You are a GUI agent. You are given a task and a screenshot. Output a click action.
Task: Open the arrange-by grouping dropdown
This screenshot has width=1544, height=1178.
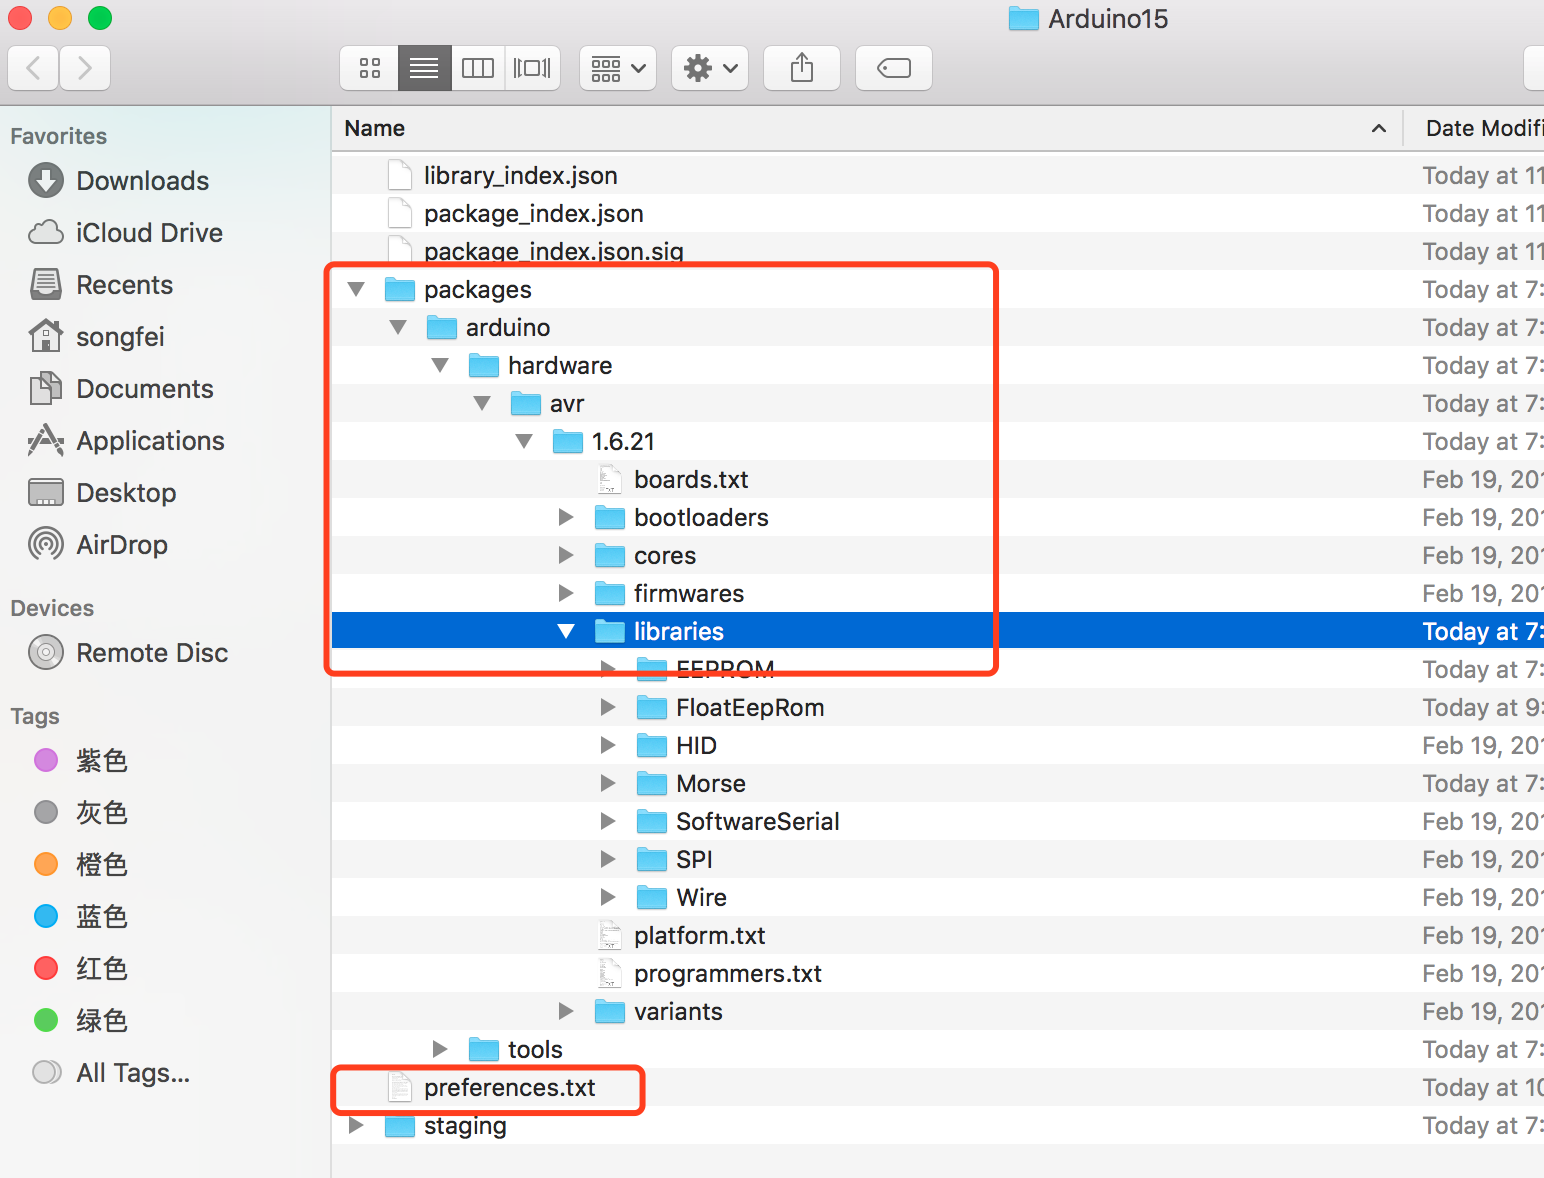pyautogui.click(x=618, y=68)
